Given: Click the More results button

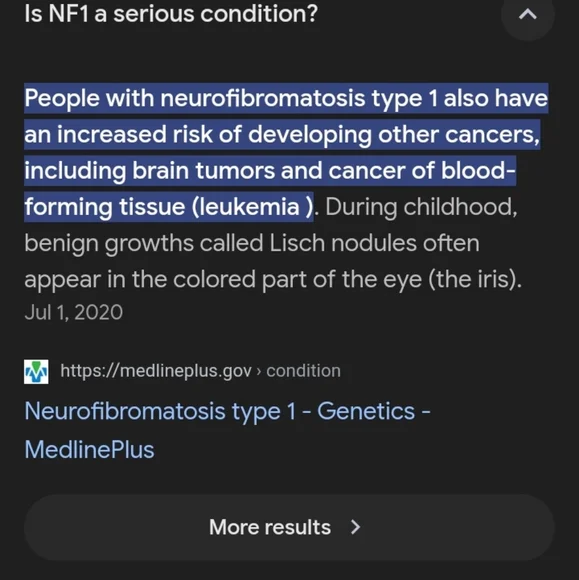Looking at the screenshot, I should pyautogui.click(x=289, y=527).
